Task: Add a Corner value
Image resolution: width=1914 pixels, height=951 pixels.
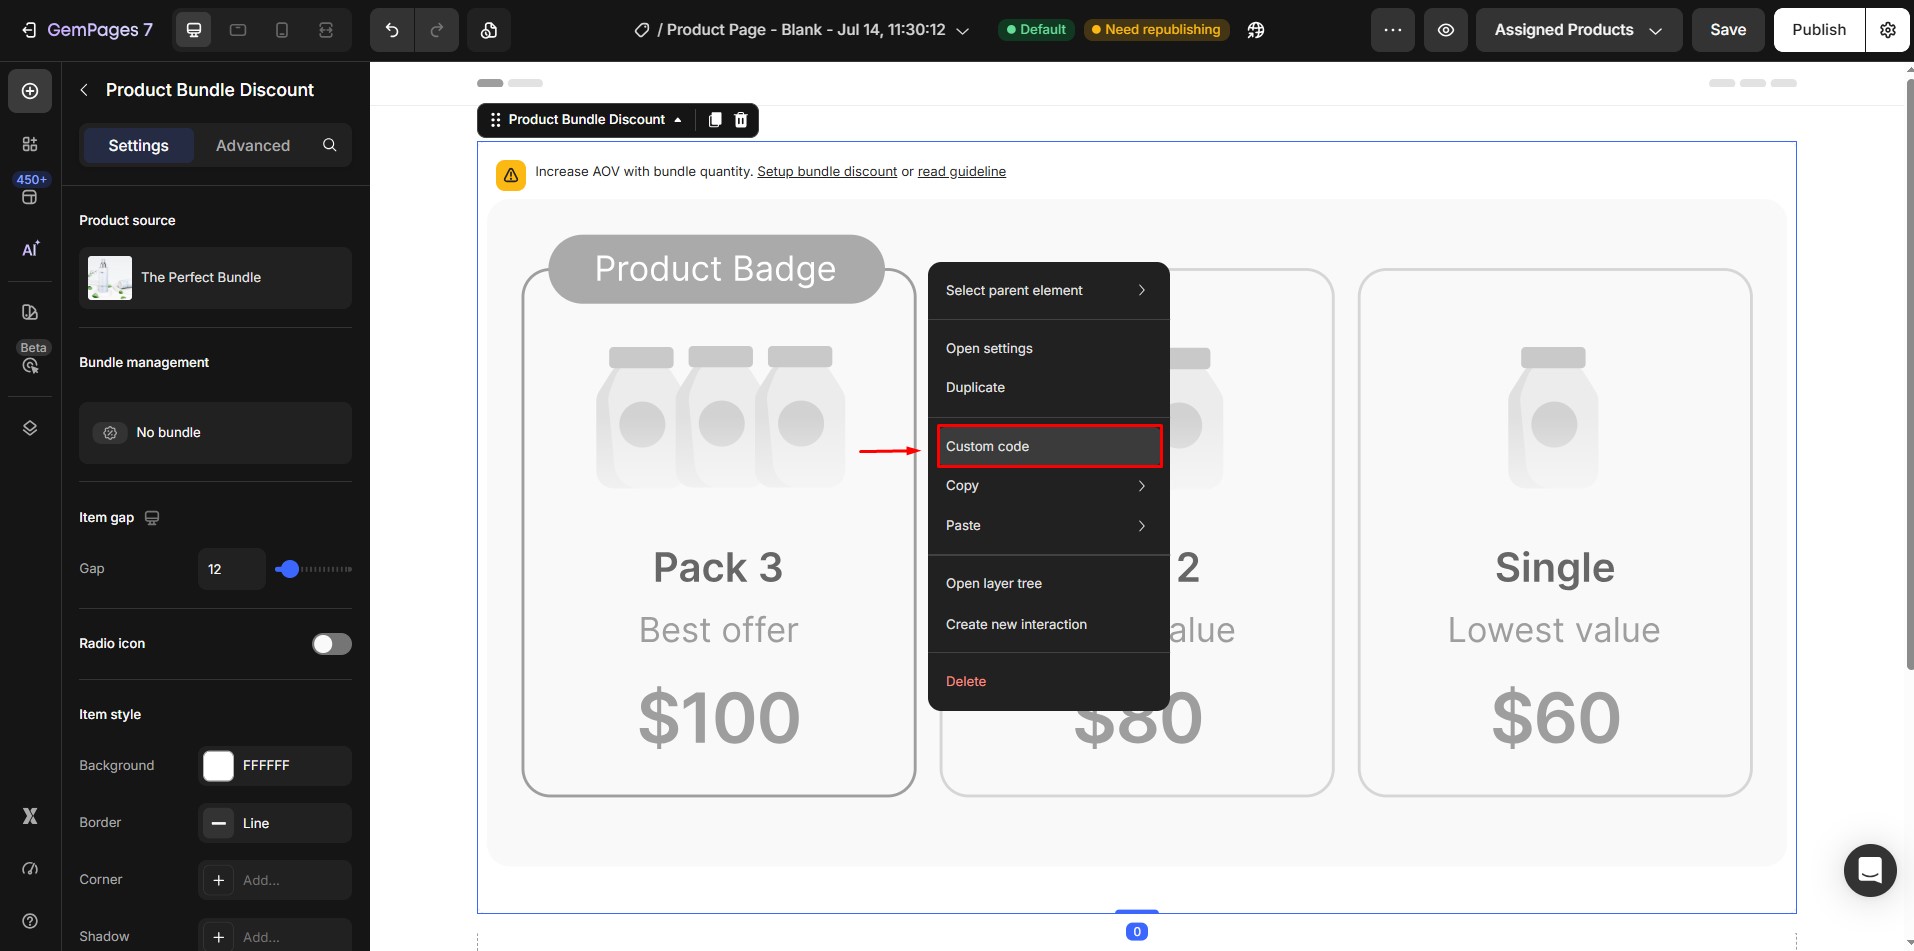Action: (275, 880)
